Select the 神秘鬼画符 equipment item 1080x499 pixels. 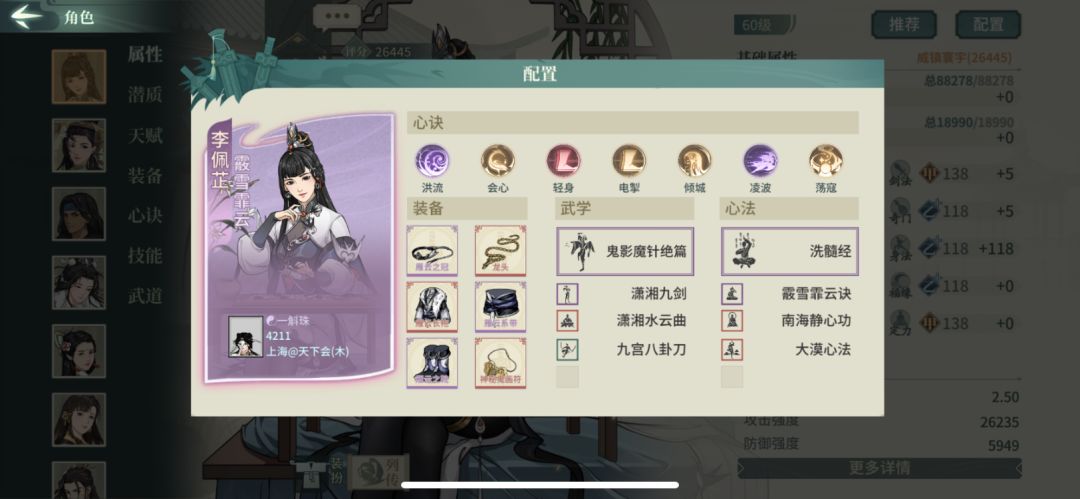[x=500, y=363]
